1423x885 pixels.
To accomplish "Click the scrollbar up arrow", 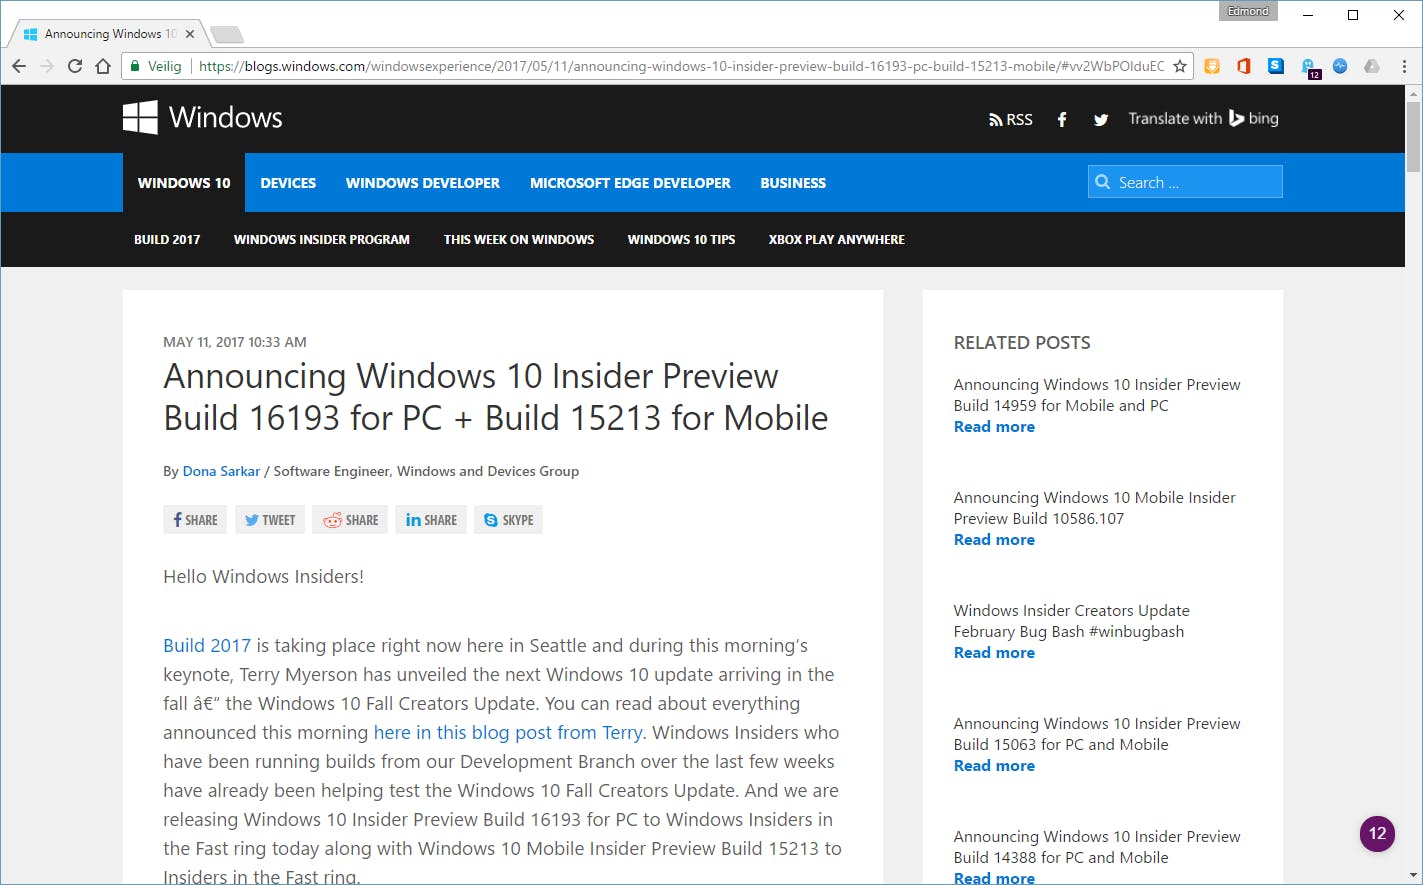I will coord(1413,93).
